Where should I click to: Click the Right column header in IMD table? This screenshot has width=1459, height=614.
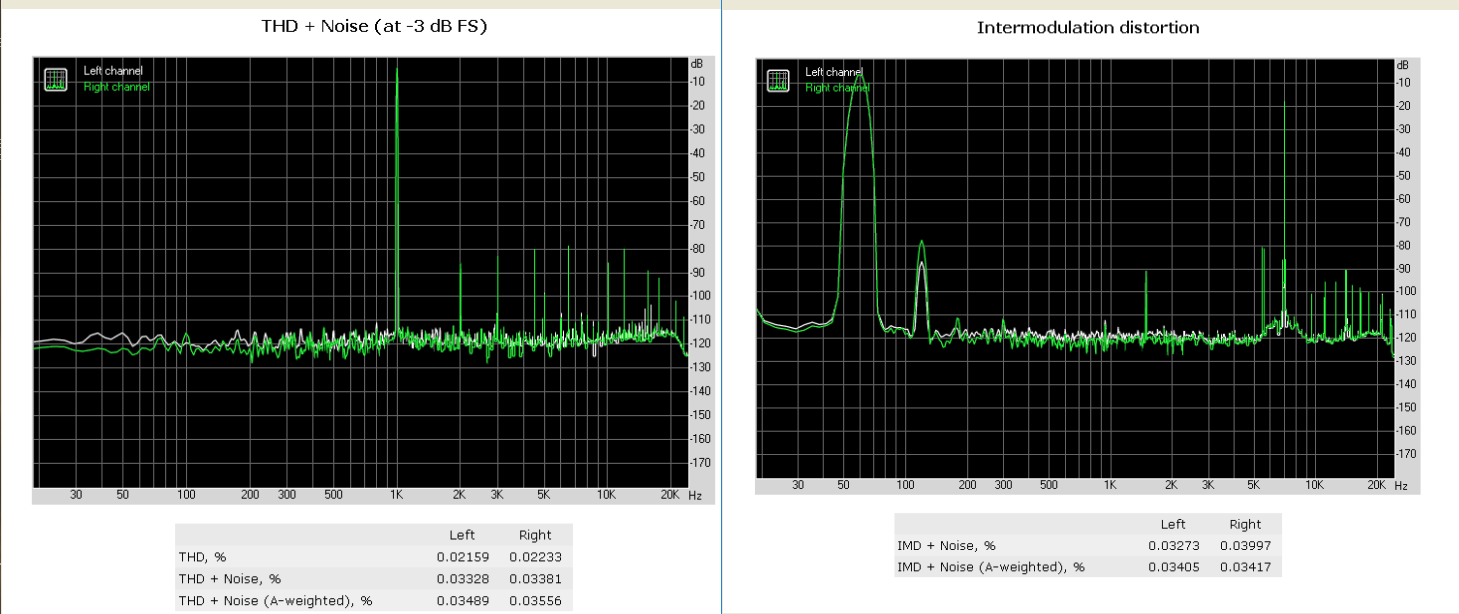click(x=1245, y=524)
